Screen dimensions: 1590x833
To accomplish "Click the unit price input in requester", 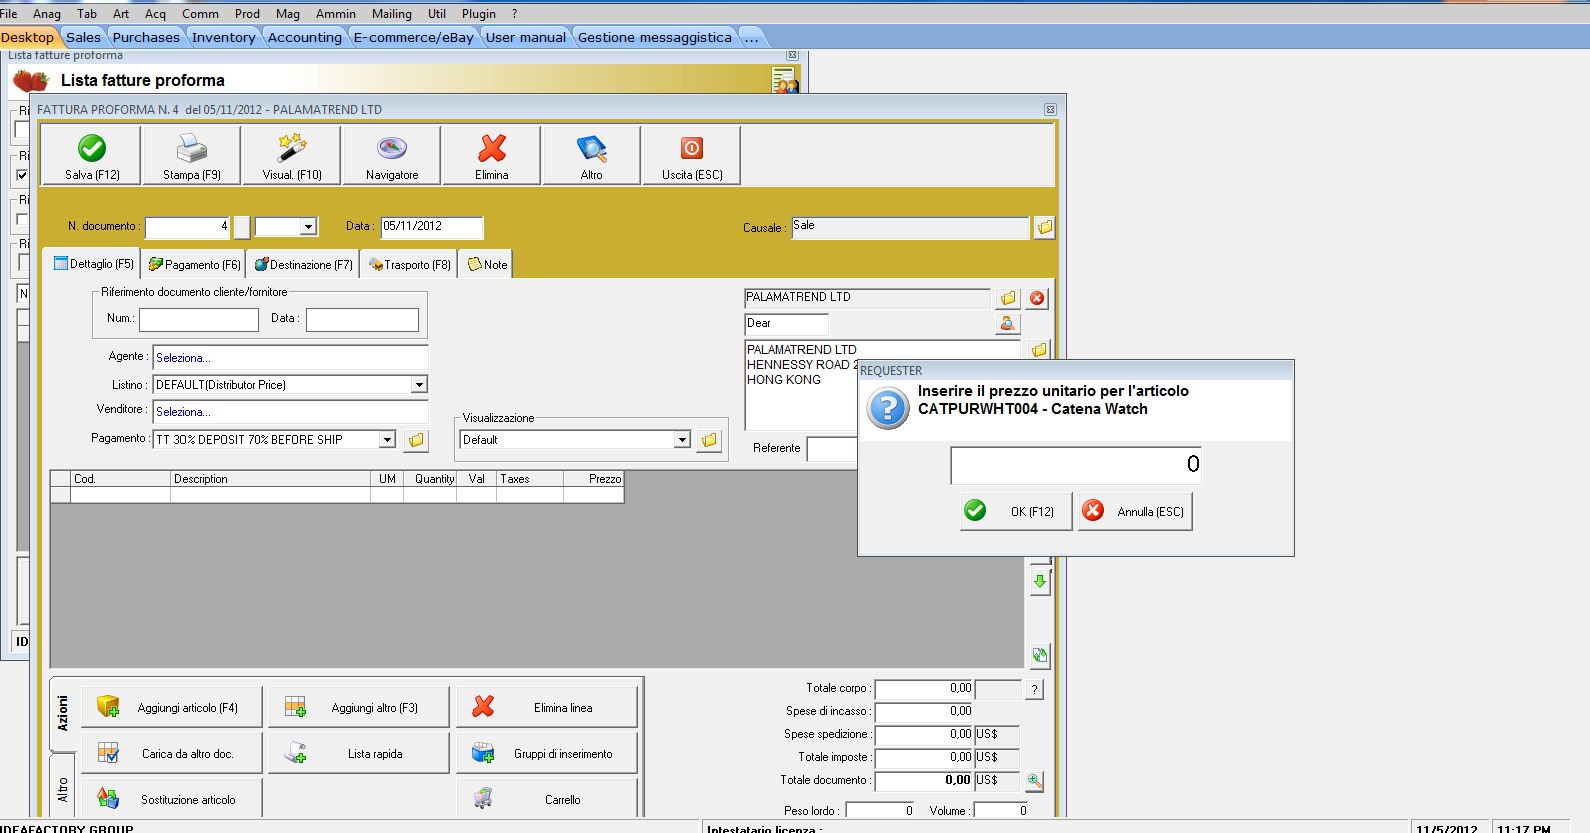I will 1076,465.
